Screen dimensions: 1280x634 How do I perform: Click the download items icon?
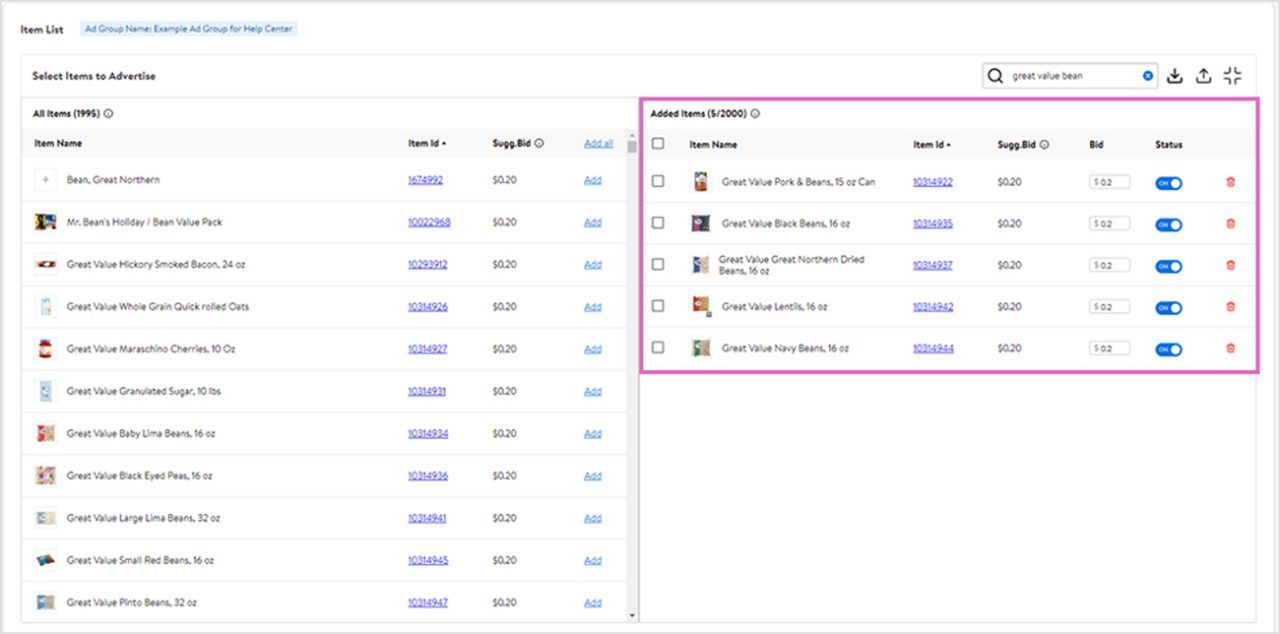[x=1175, y=76]
